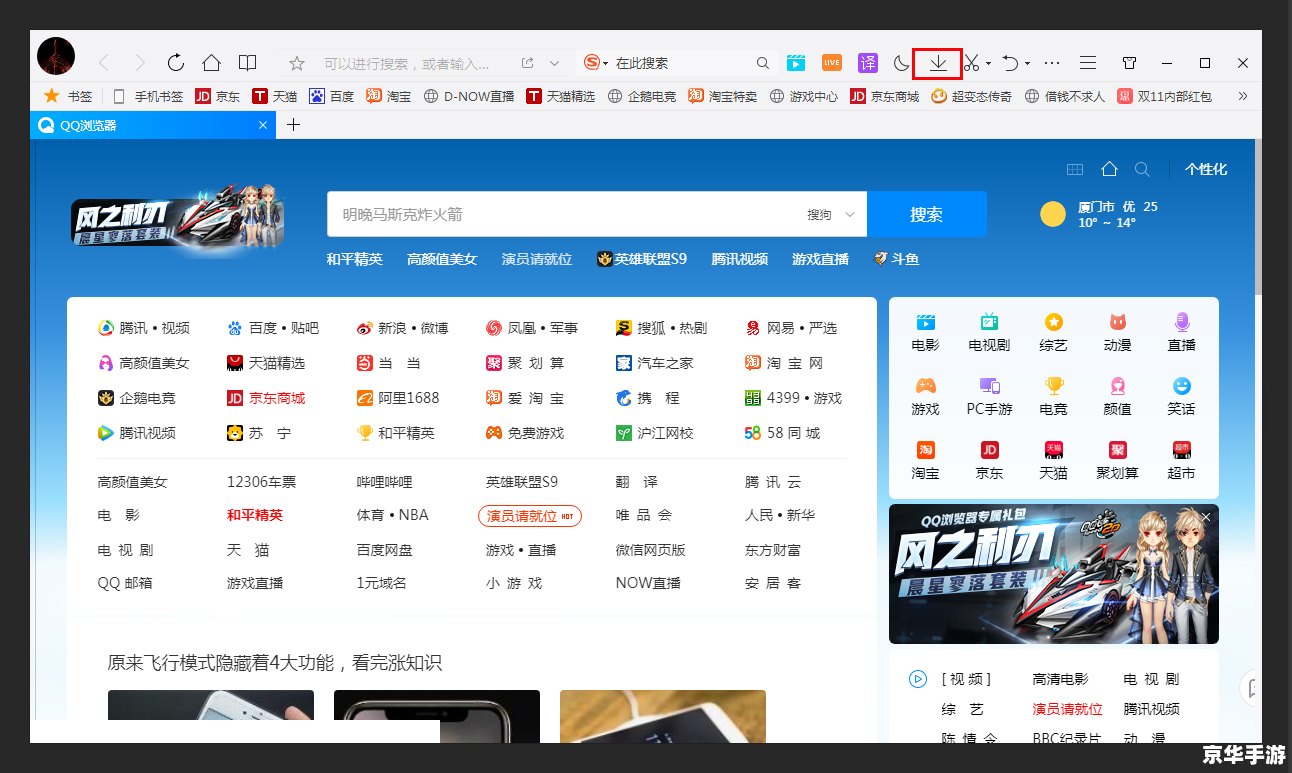This screenshot has height=773, width=1292.
Task: Open 双11内部红包 bookmark
Action: (1165, 96)
